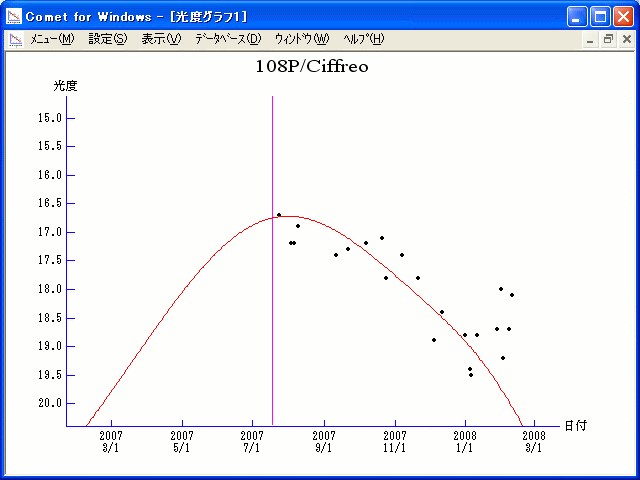Close the Comet for Windows application
640x480 pixels.
[x=624, y=16]
